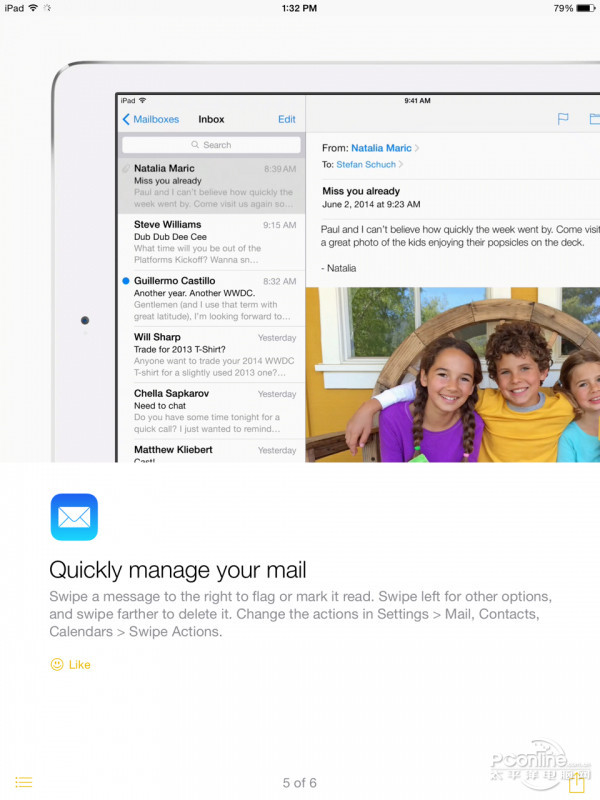Tap the Wi-Fi icon in the status bar
Screen dimensions: 600x800
coord(33,8)
